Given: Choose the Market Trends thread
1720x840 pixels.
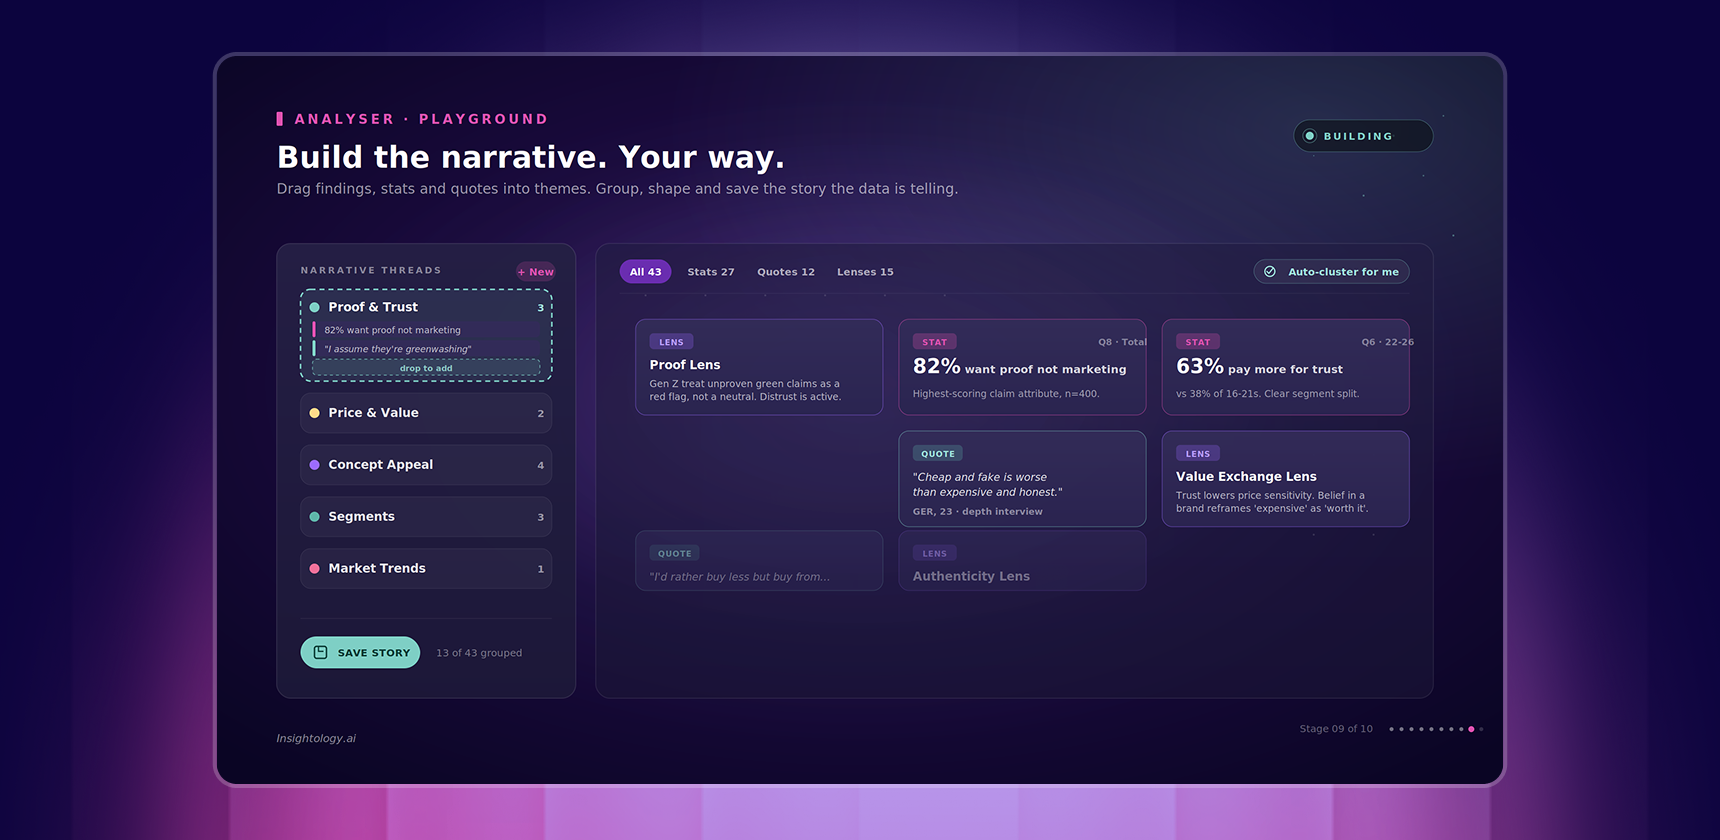Looking at the screenshot, I should click(426, 568).
